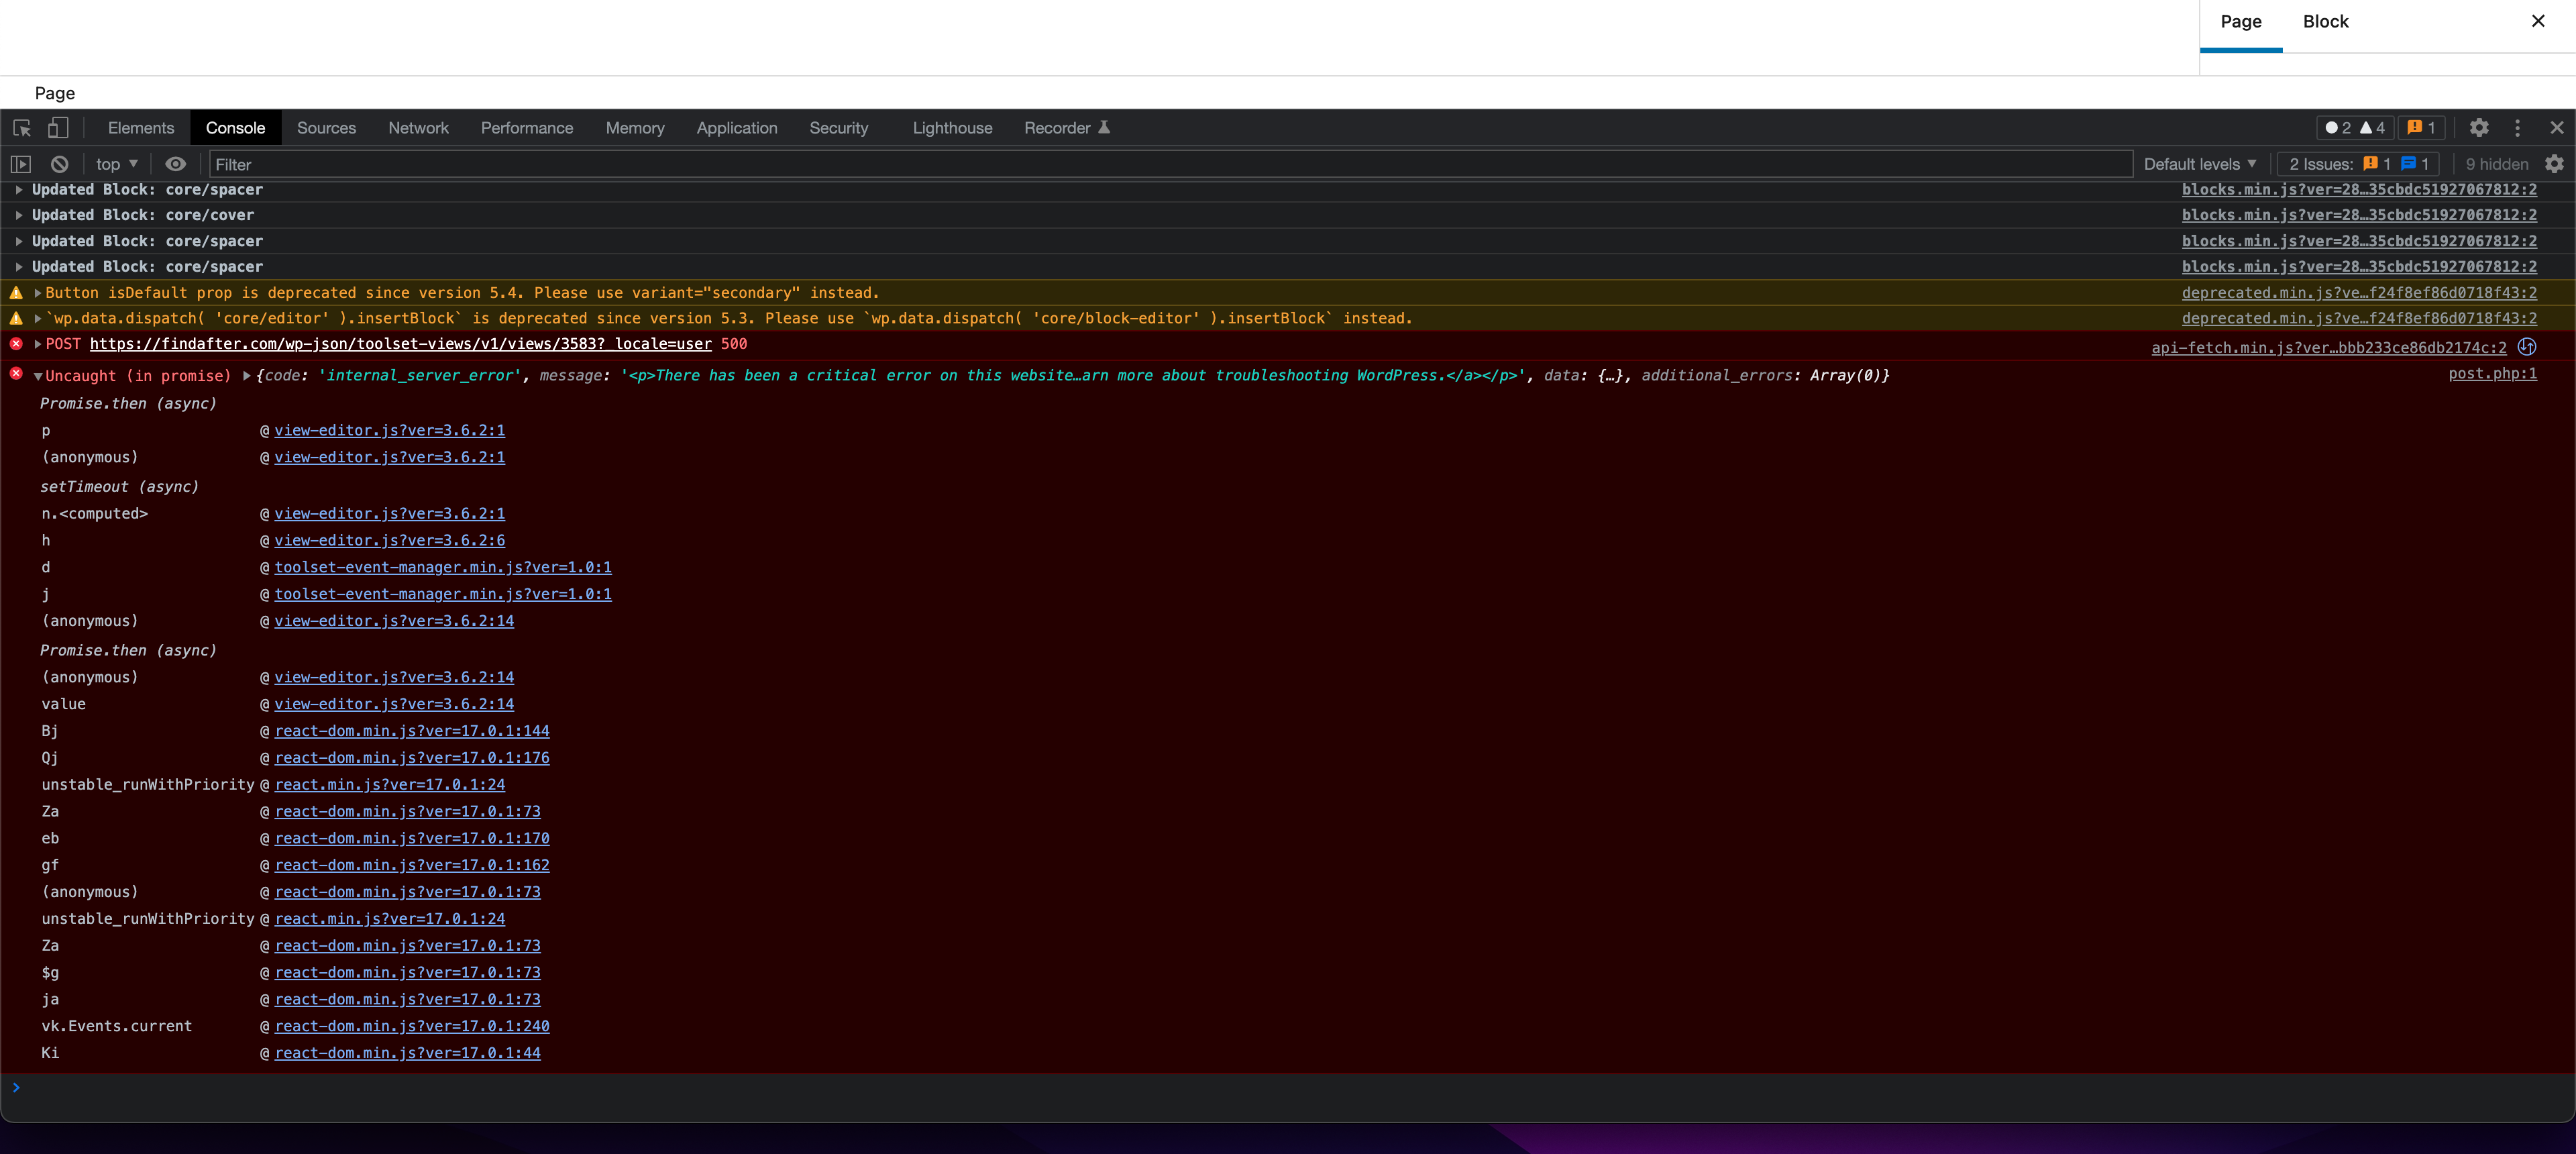The height and width of the screenshot is (1154, 2576).
Task: Open the Memory tab
Action: [635, 128]
